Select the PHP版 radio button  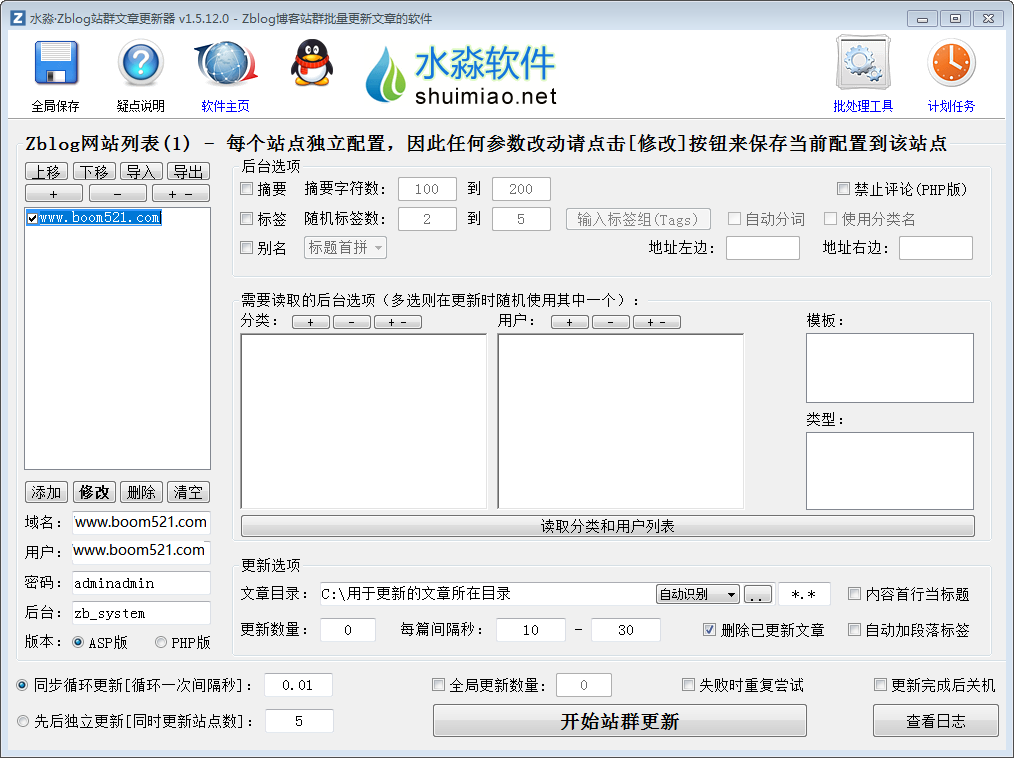pyautogui.click(x=161, y=642)
